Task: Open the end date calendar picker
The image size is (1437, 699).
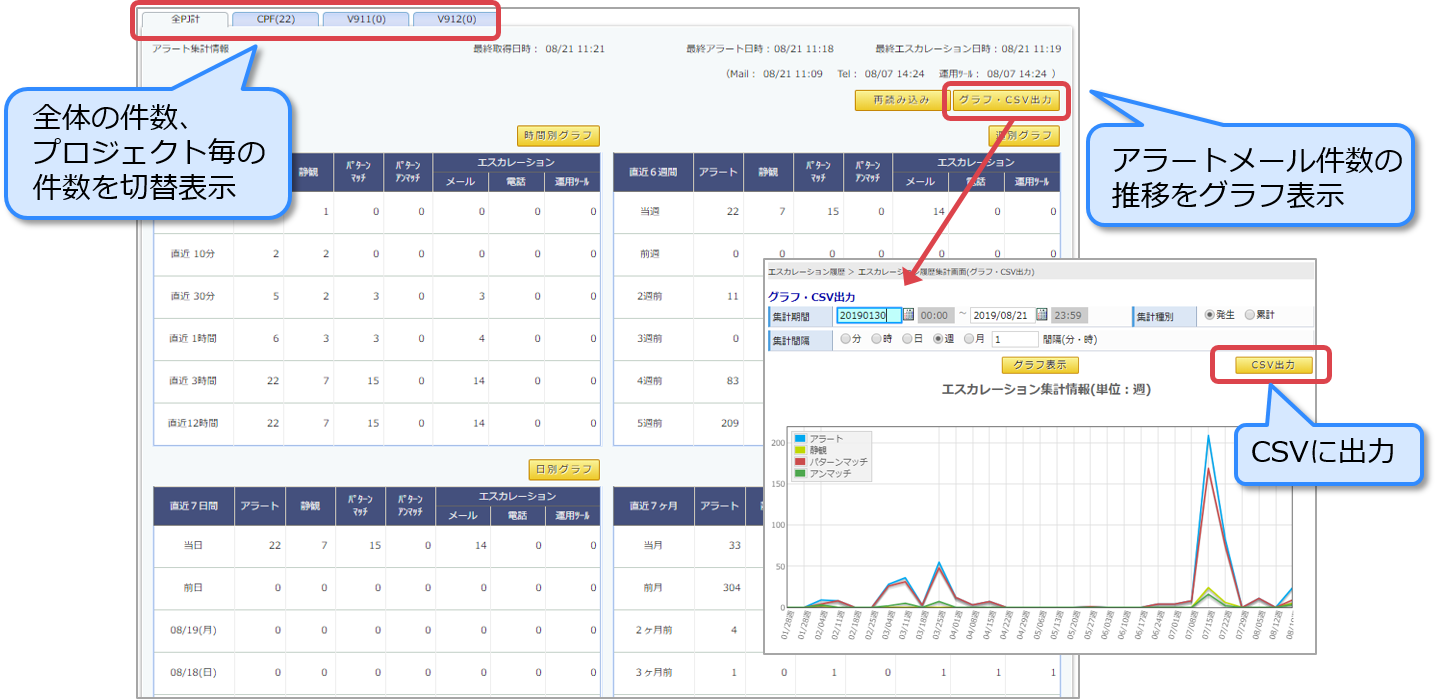Action: click(x=1042, y=315)
